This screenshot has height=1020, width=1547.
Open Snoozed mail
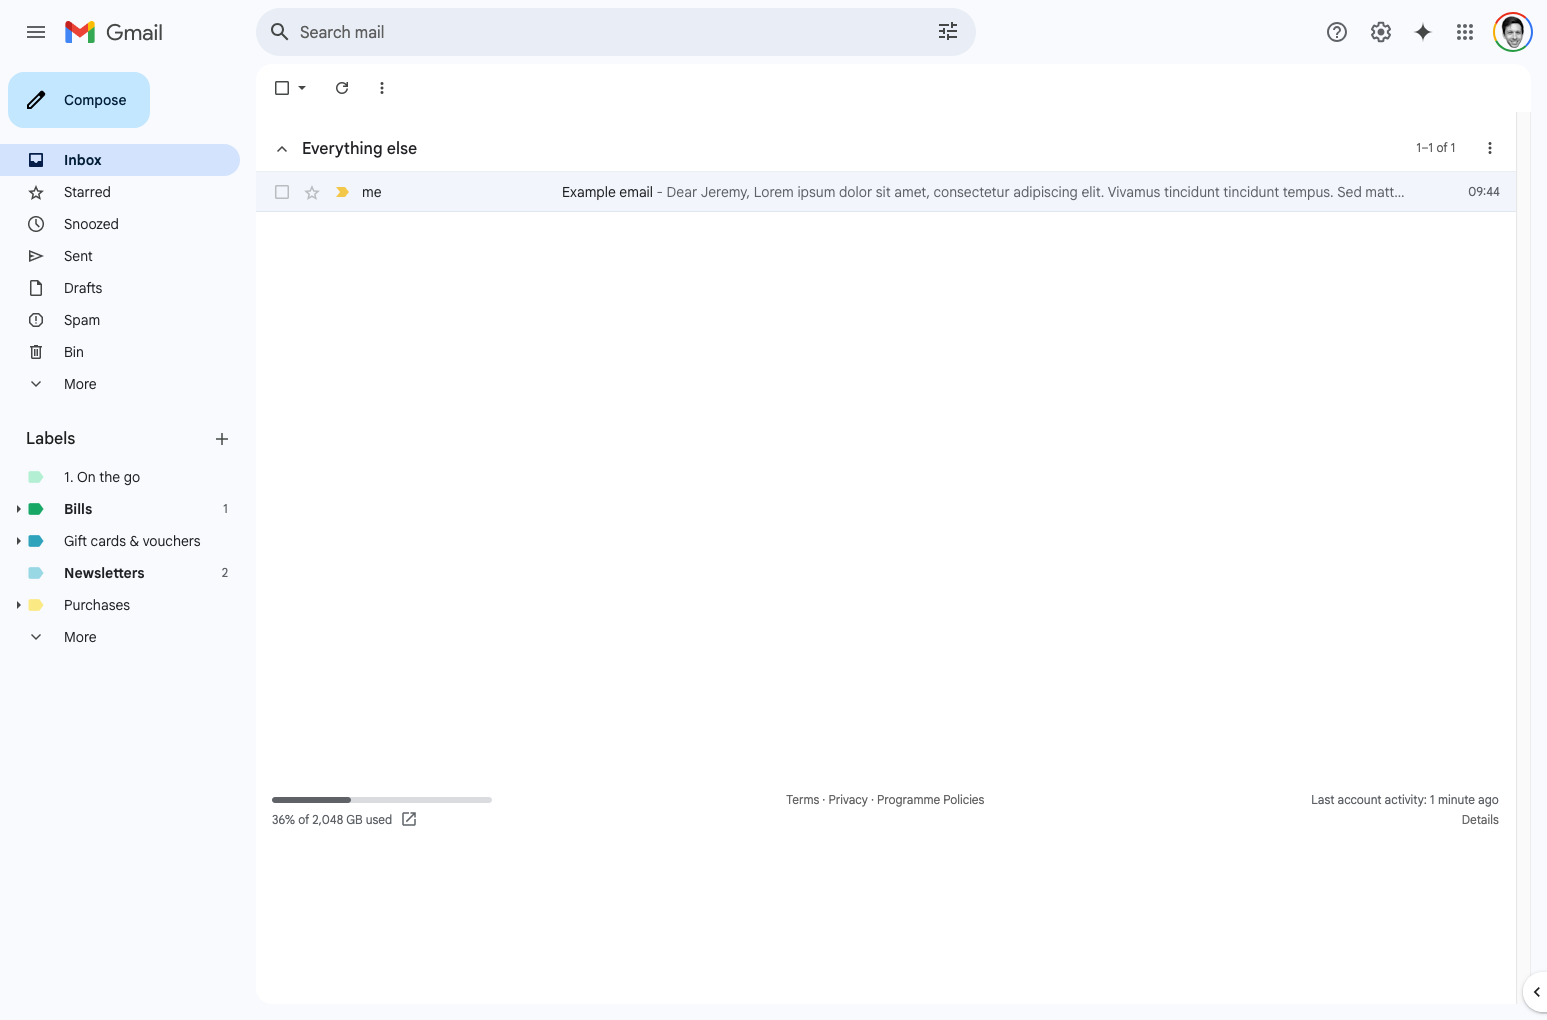click(120, 224)
